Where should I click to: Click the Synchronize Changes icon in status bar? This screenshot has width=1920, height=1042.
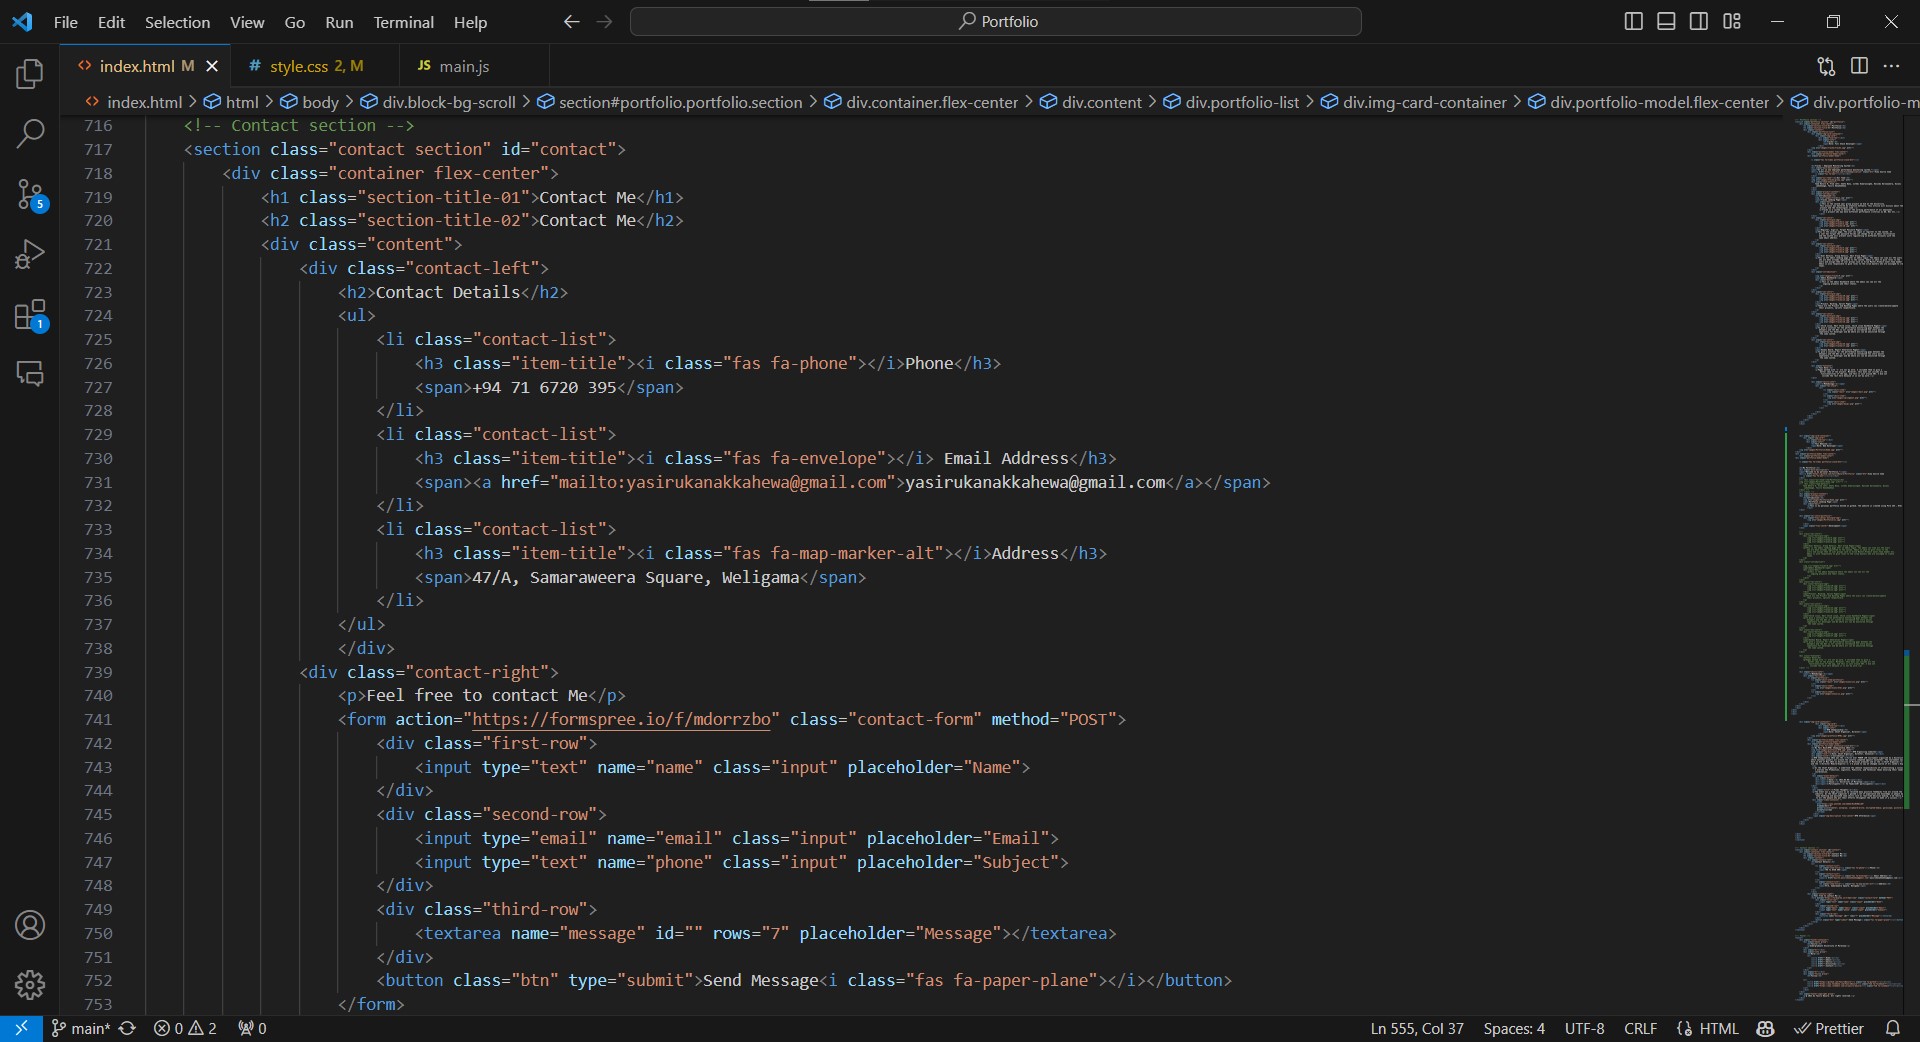pyautogui.click(x=127, y=1028)
